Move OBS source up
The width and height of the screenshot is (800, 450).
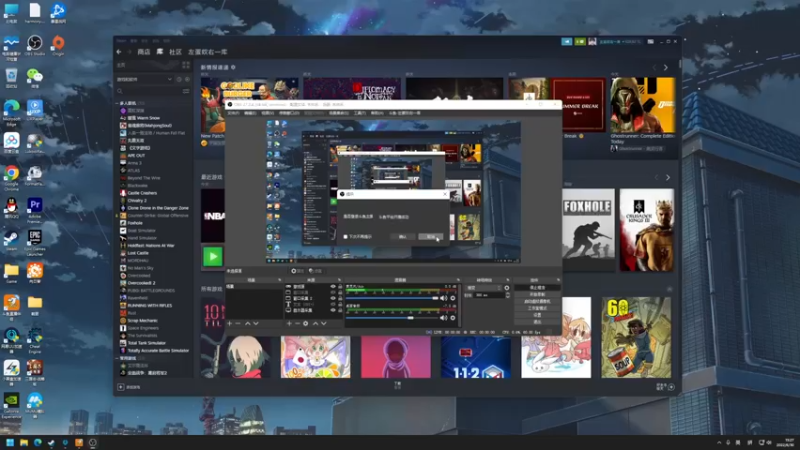pyautogui.click(x=315, y=323)
